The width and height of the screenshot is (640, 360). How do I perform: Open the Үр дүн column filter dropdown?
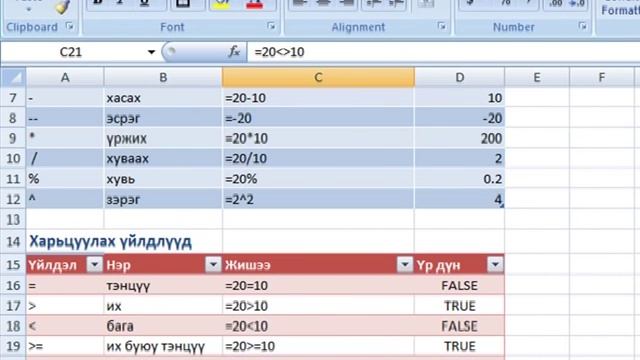point(495,265)
